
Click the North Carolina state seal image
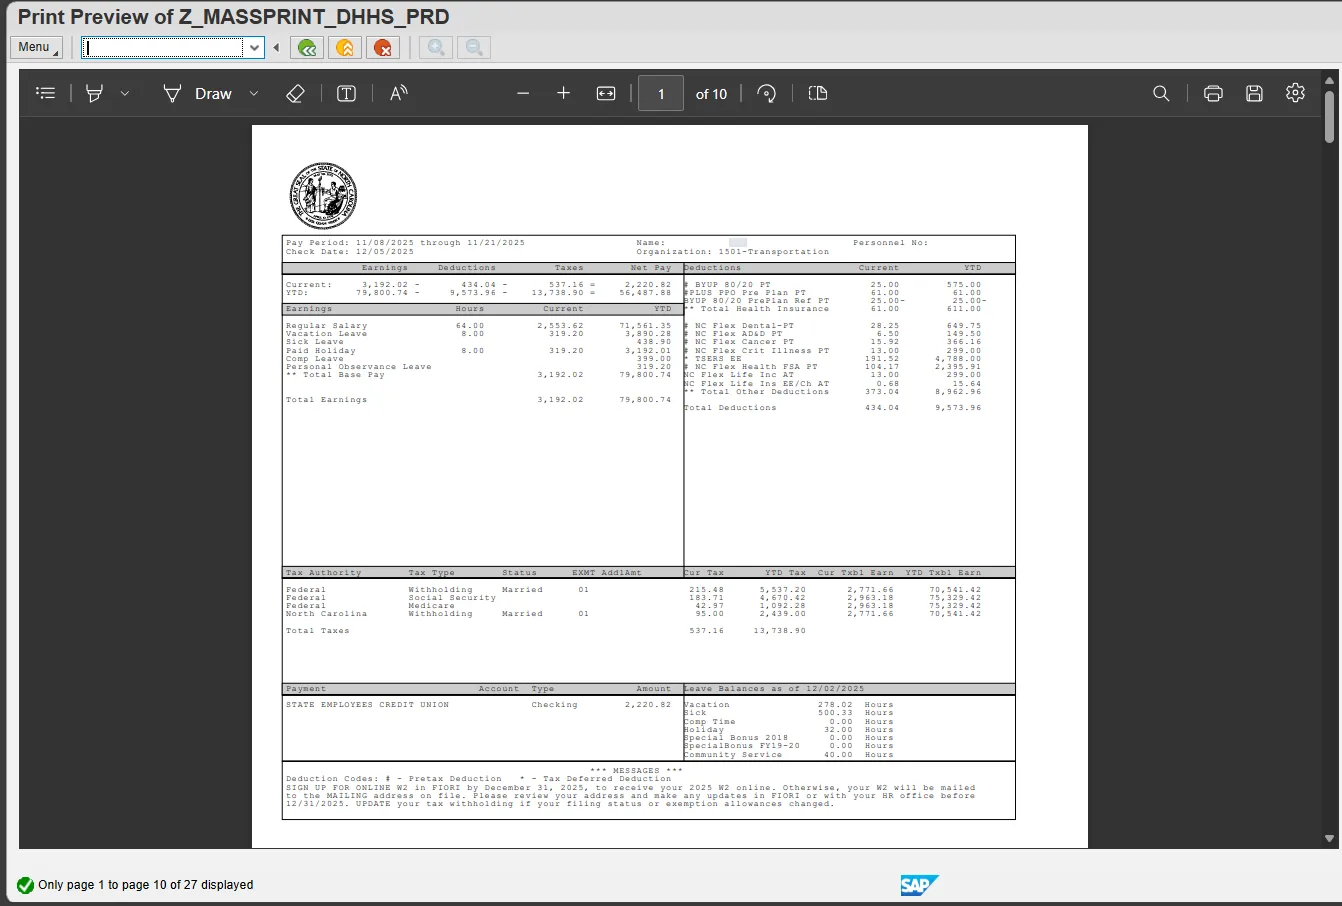click(x=323, y=196)
